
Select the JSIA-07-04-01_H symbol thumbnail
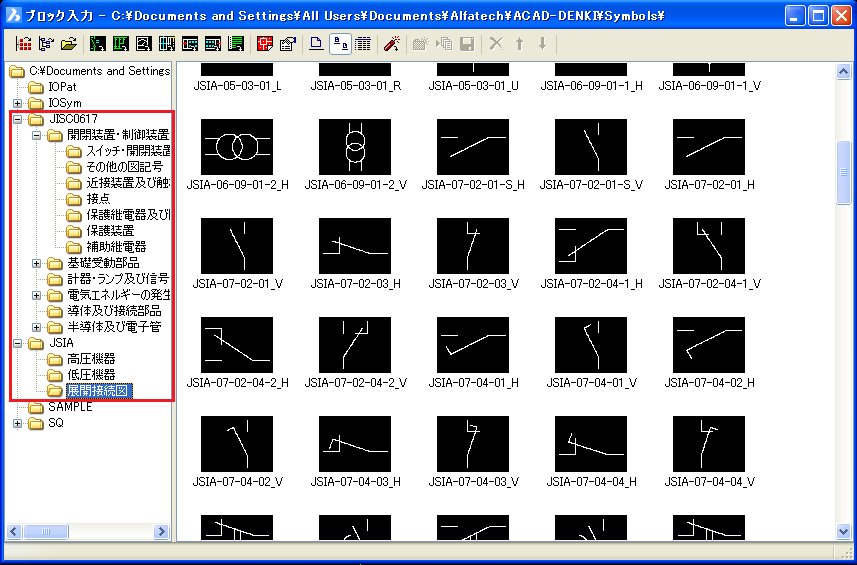(x=473, y=345)
